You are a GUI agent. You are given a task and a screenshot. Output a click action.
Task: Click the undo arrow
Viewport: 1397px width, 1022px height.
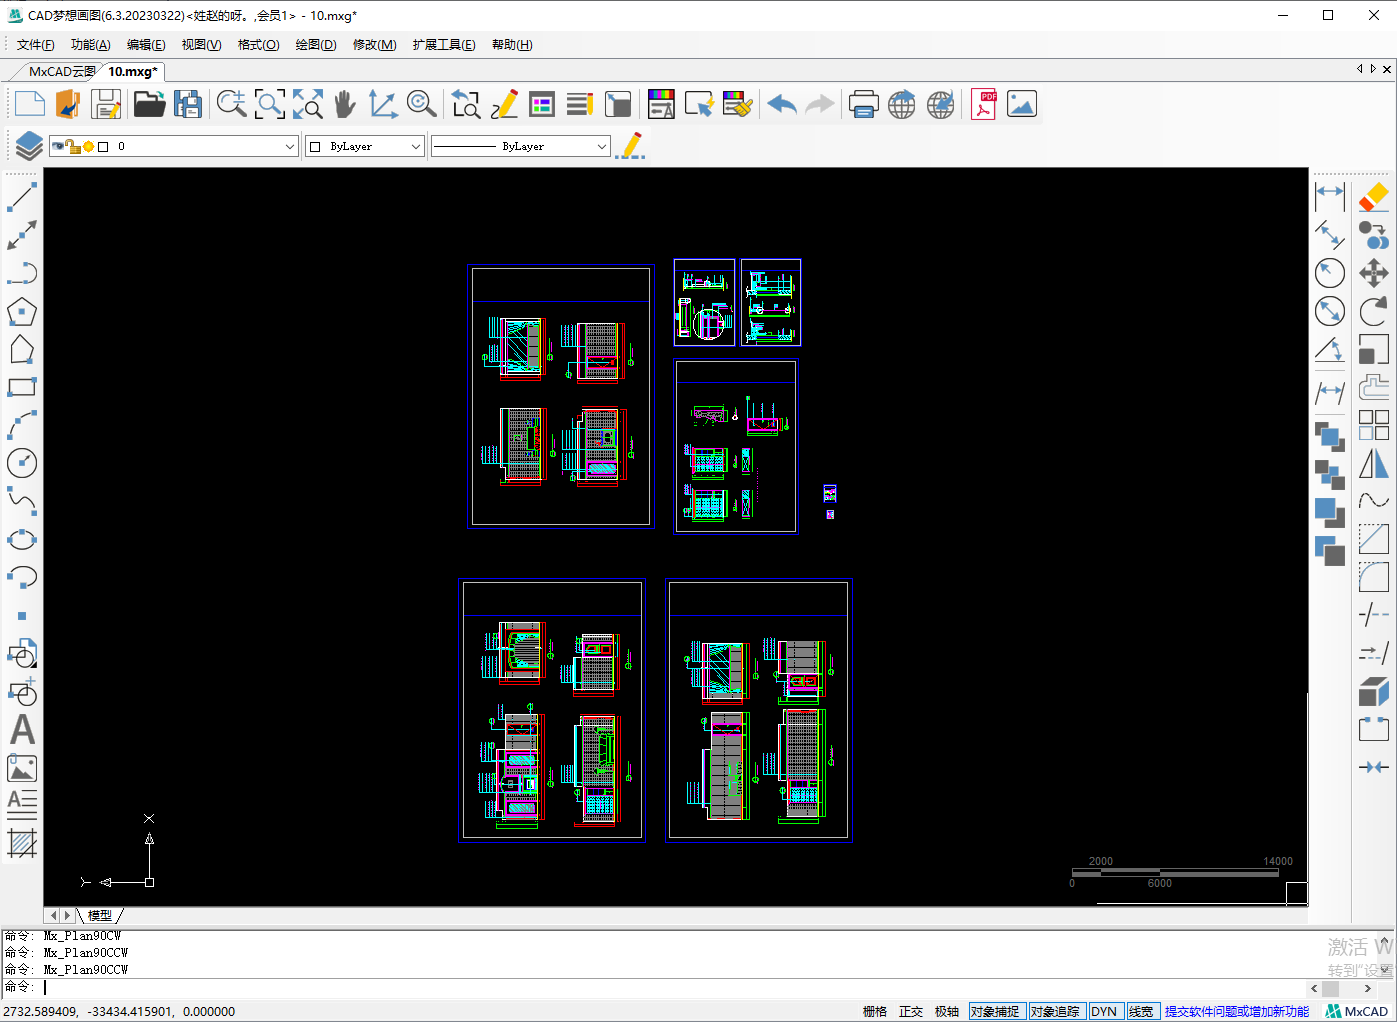pos(782,104)
